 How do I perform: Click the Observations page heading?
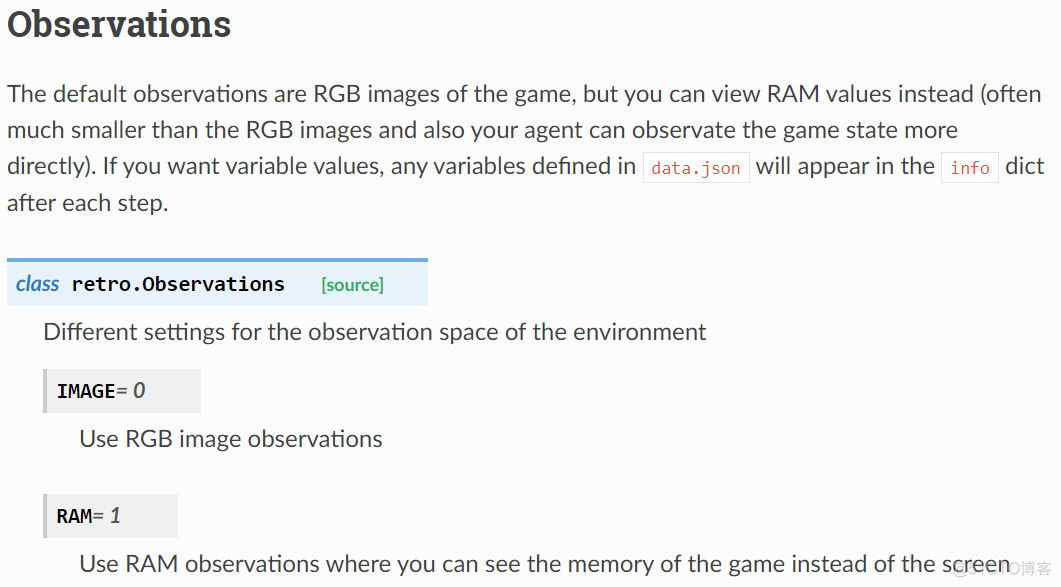(119, 24)
